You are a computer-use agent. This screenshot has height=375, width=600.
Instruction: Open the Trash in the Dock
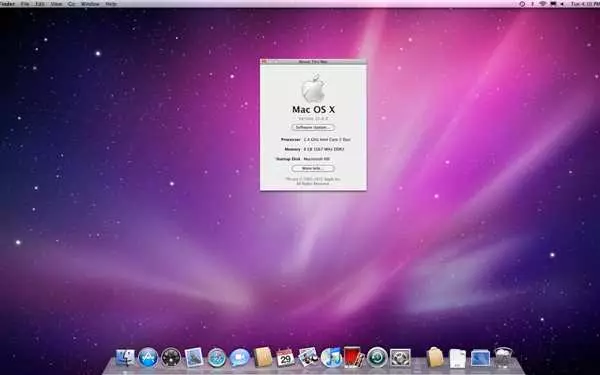coord(503,357)
